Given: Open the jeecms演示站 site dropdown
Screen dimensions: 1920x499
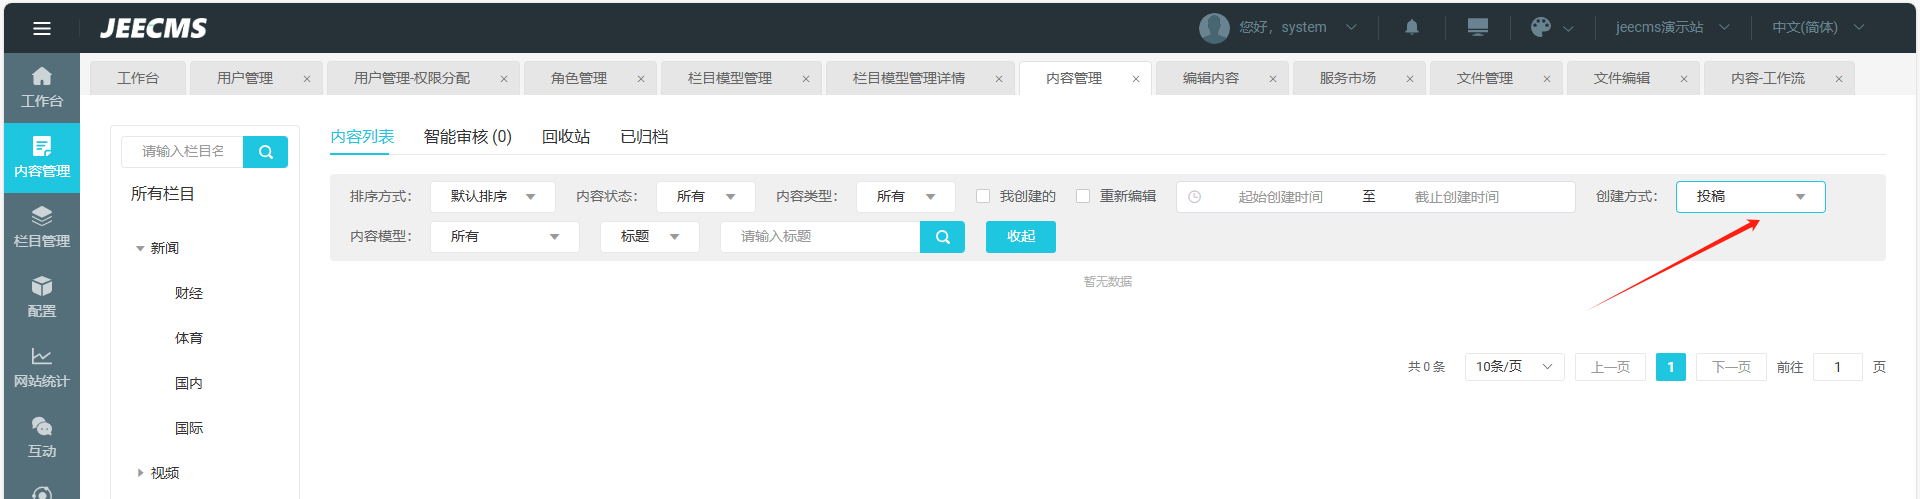Looking at the screenshot, I should tap(1672, 27).
